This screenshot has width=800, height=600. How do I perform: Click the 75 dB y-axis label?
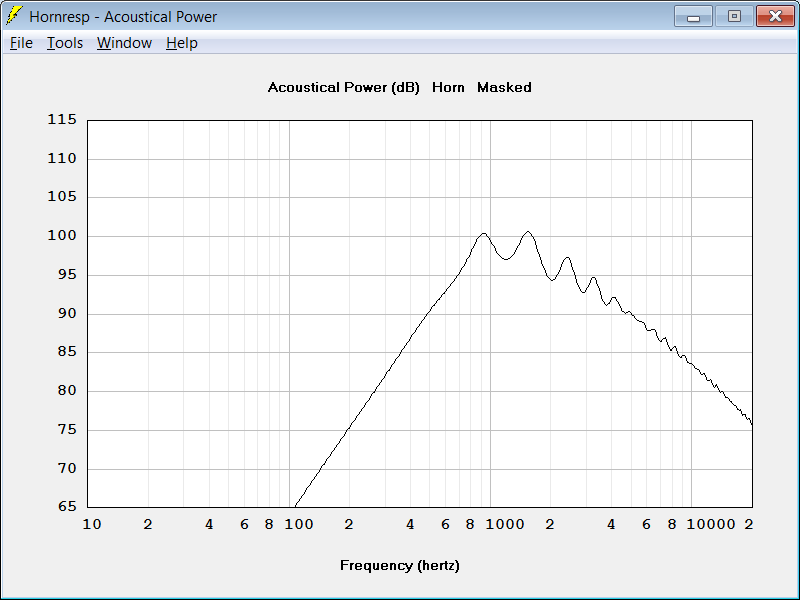pyautogui.click(x=67, y=430)
